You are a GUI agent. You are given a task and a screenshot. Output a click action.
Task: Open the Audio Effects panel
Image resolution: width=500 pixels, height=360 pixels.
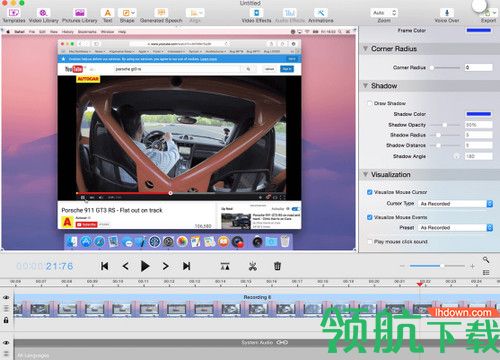[290, 15]
